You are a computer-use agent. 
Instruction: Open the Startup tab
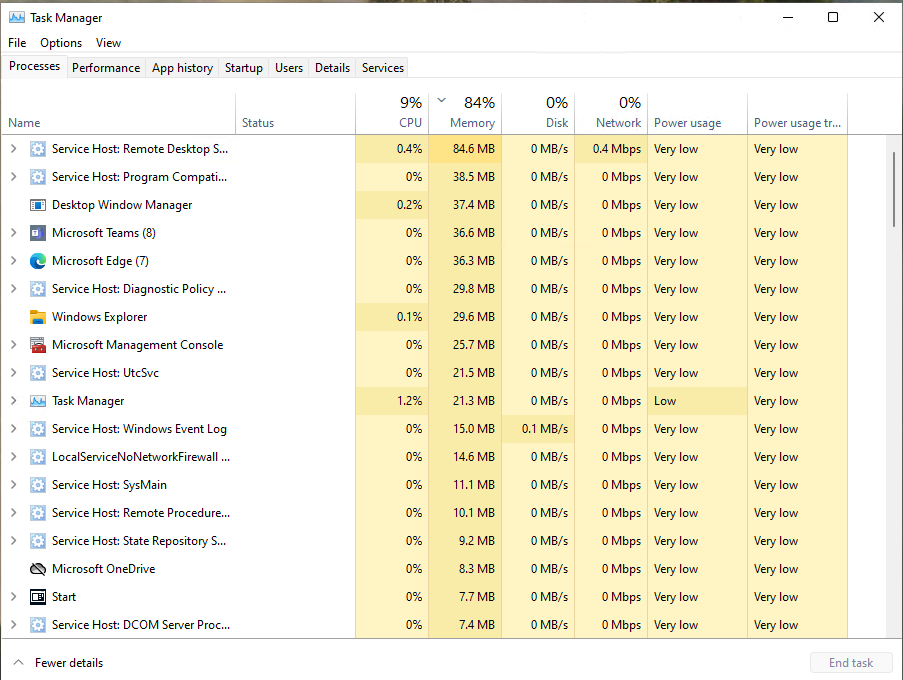click(243, 68)
